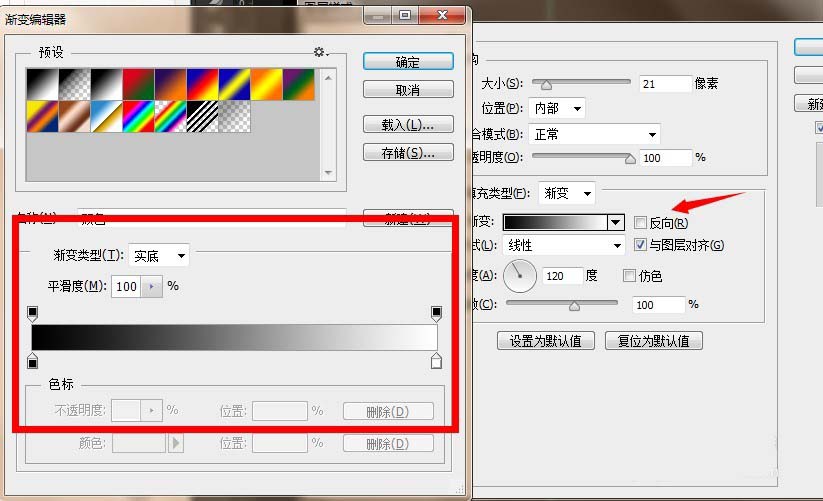The width and height of the screenshot is (823, 501).
Task: Minimize the 渐变编辑器 window
Action: tap(378, 16)
